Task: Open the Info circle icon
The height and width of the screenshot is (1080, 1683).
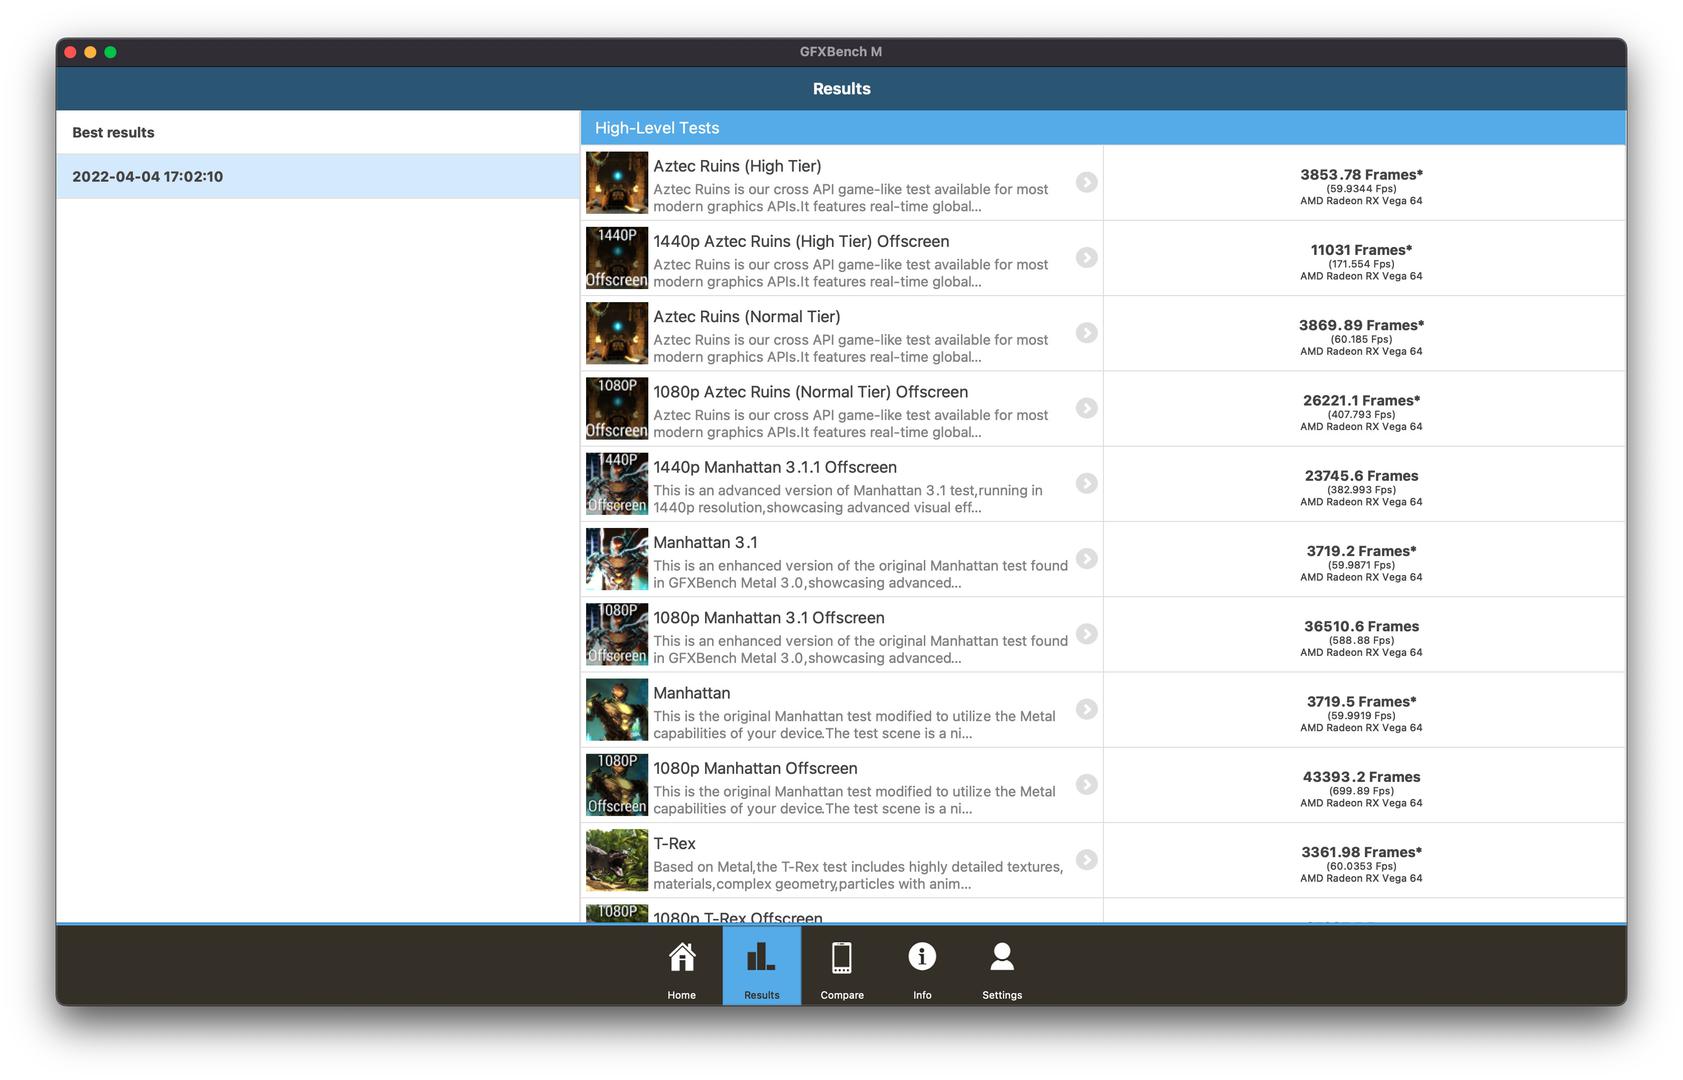Action: [922, 956]
